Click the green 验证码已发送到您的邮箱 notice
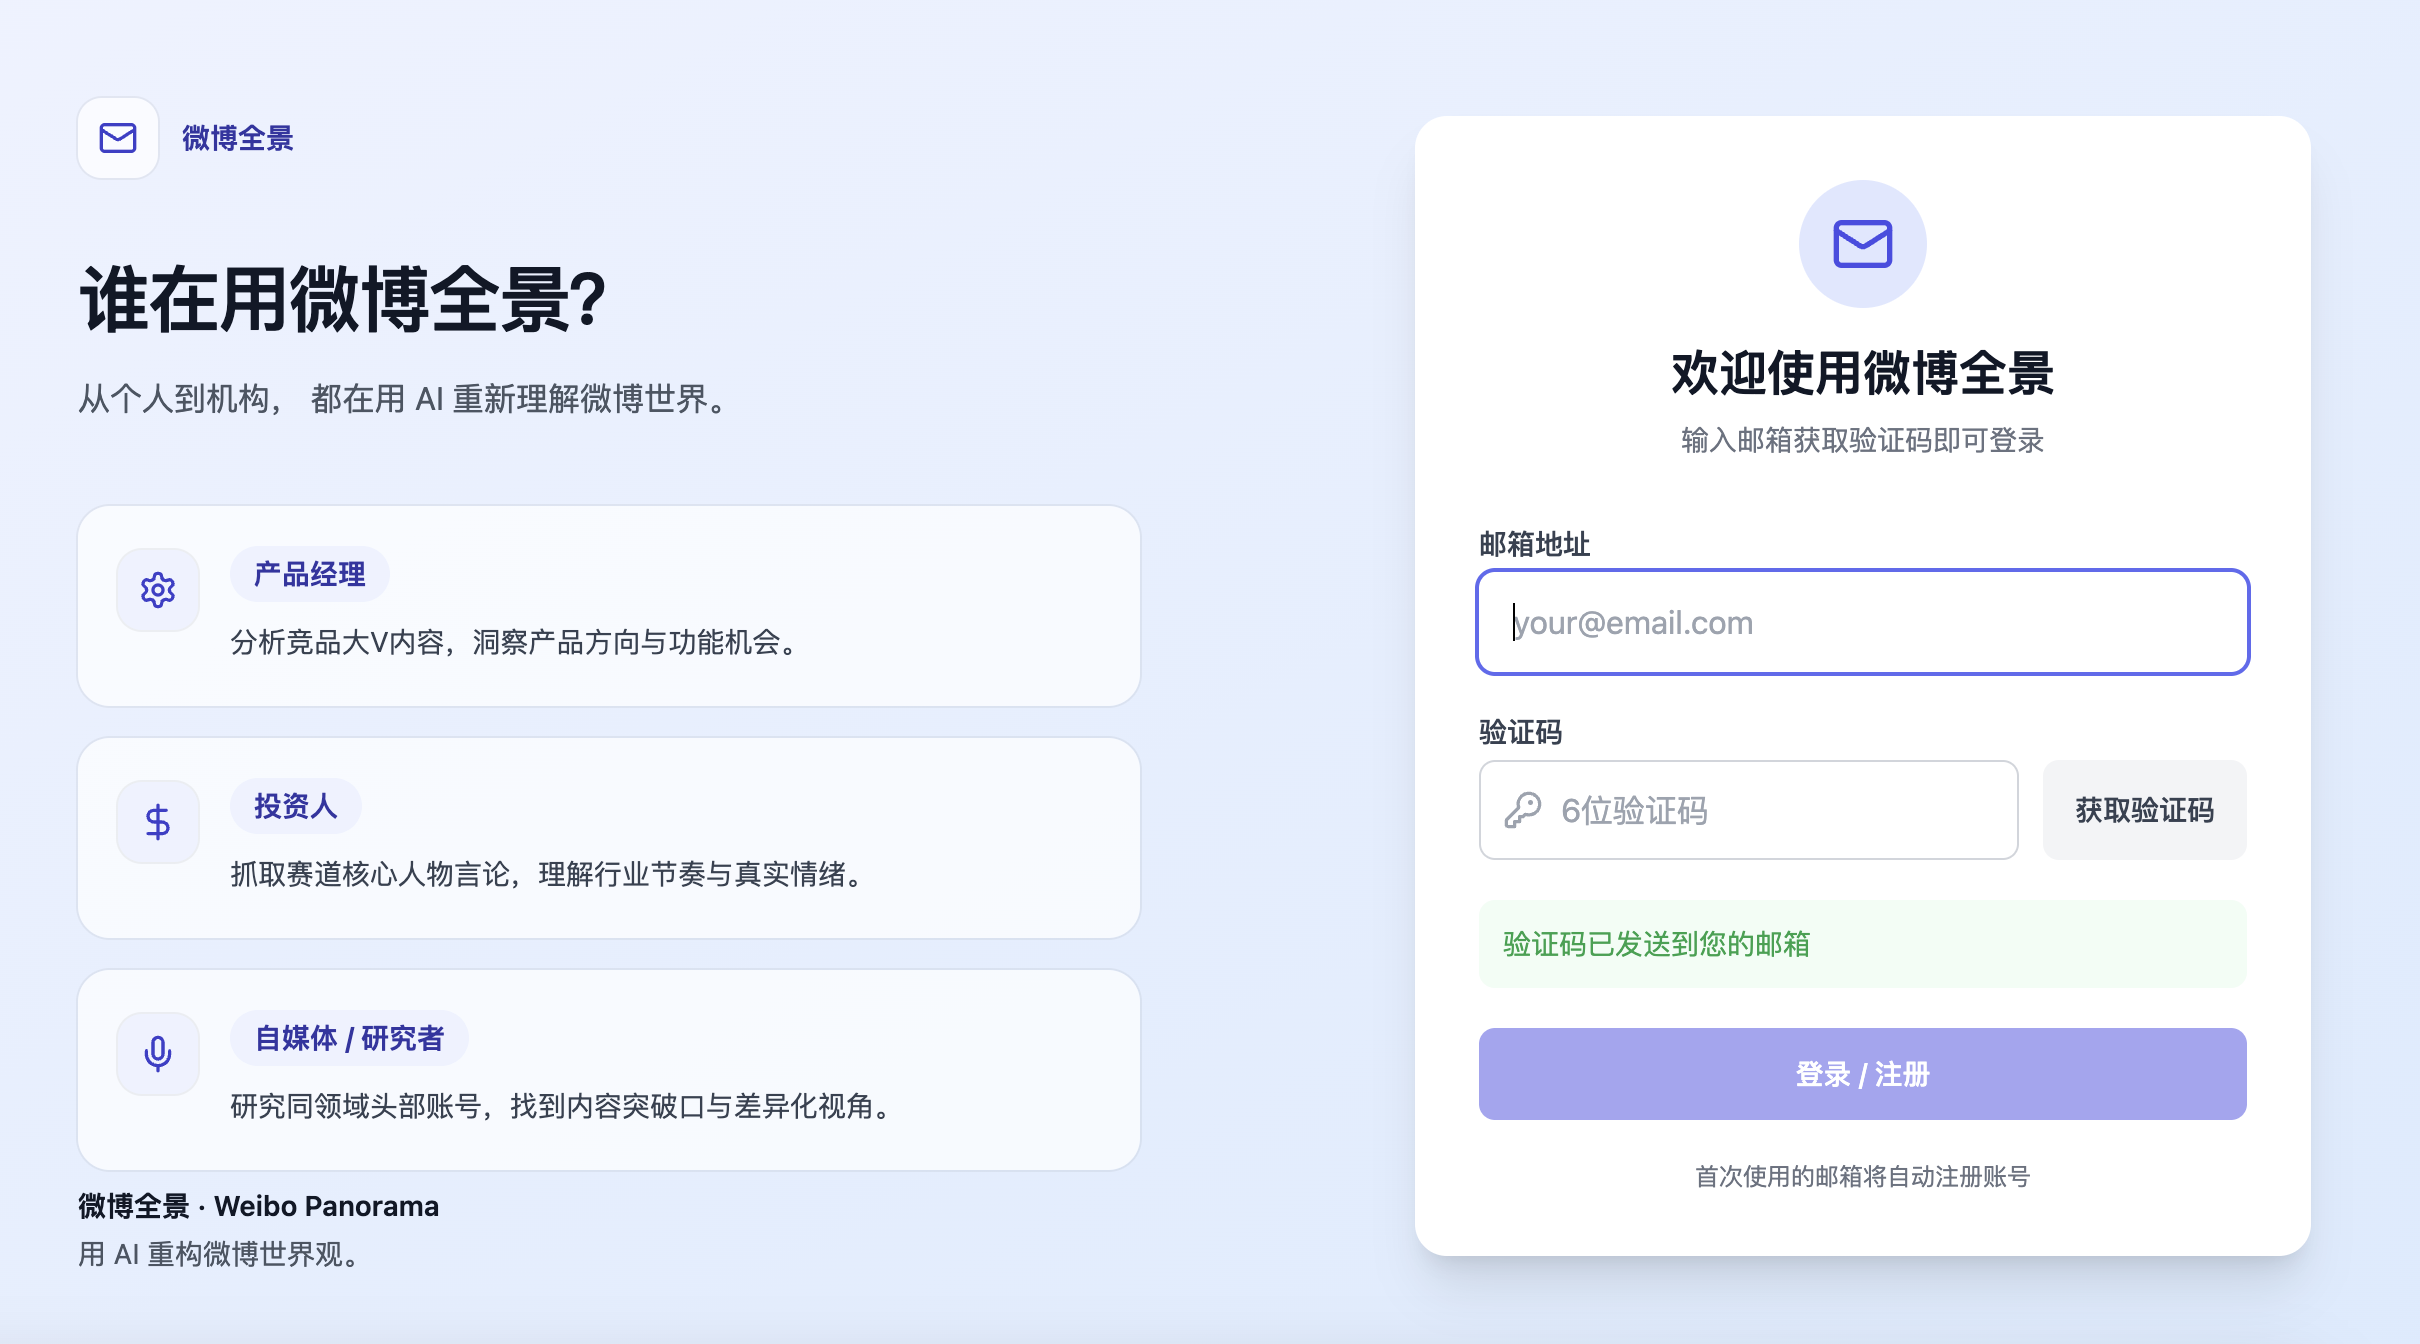 [x=1862, y=944]
